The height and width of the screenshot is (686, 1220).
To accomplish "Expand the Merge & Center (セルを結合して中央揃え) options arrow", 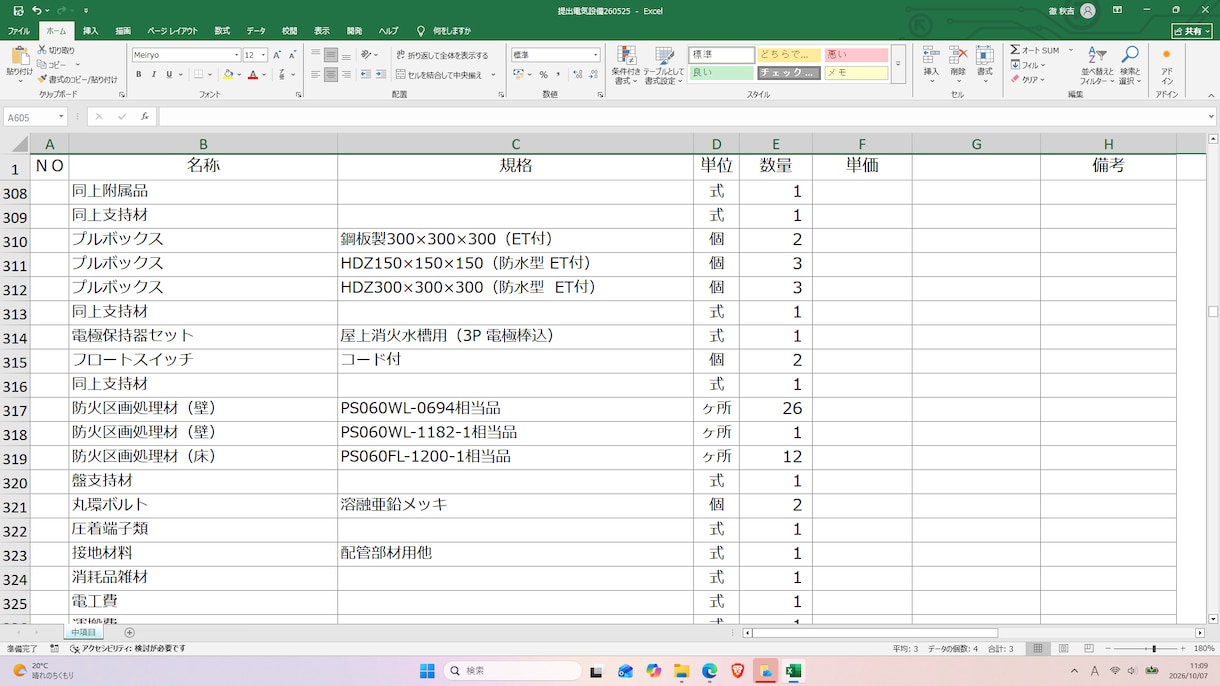I will coord(492,75).
